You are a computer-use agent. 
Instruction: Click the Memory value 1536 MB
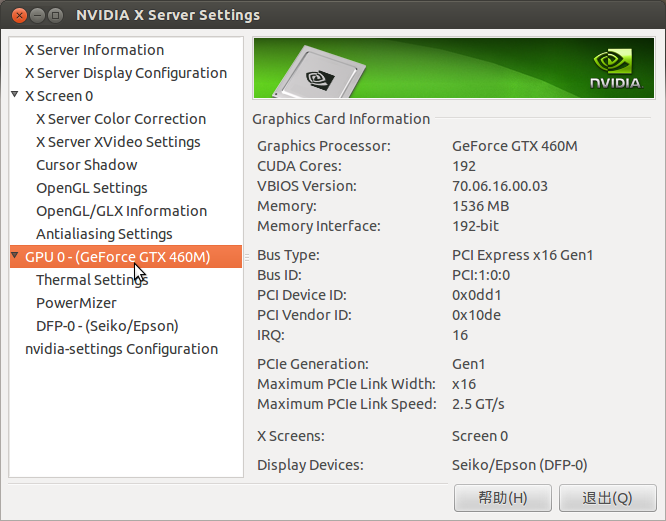[x=480, y=206]
